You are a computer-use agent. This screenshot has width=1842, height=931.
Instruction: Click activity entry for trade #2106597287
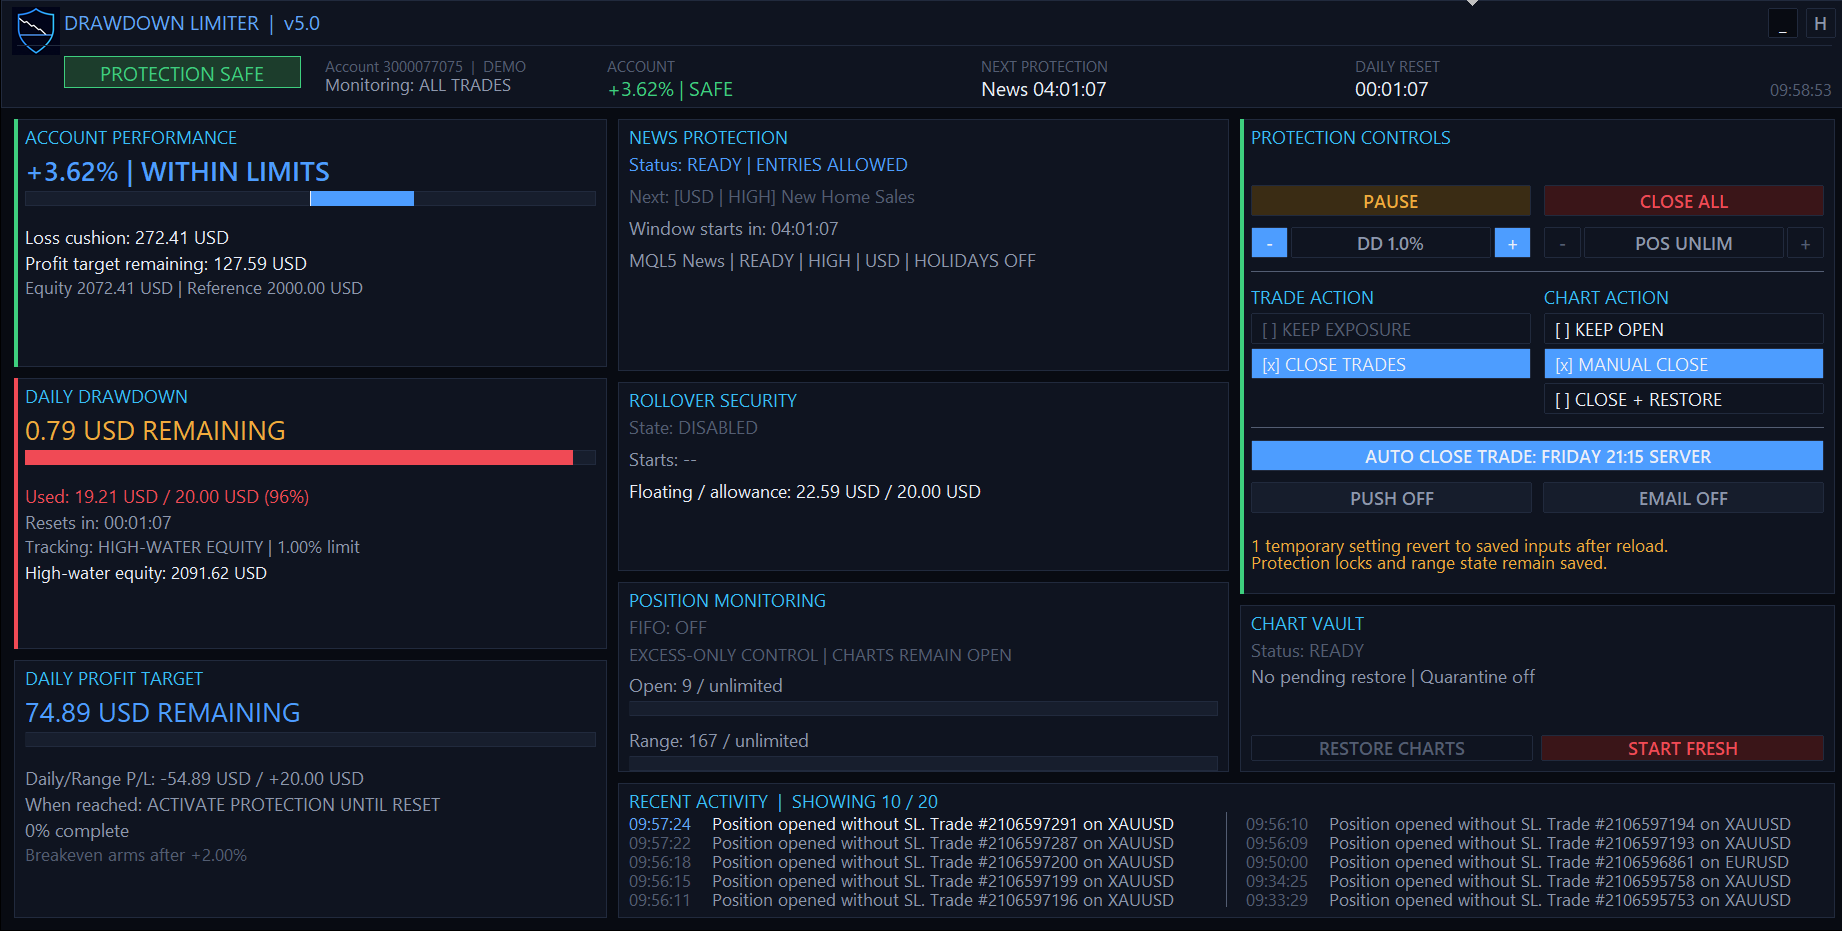pos(901,843)
